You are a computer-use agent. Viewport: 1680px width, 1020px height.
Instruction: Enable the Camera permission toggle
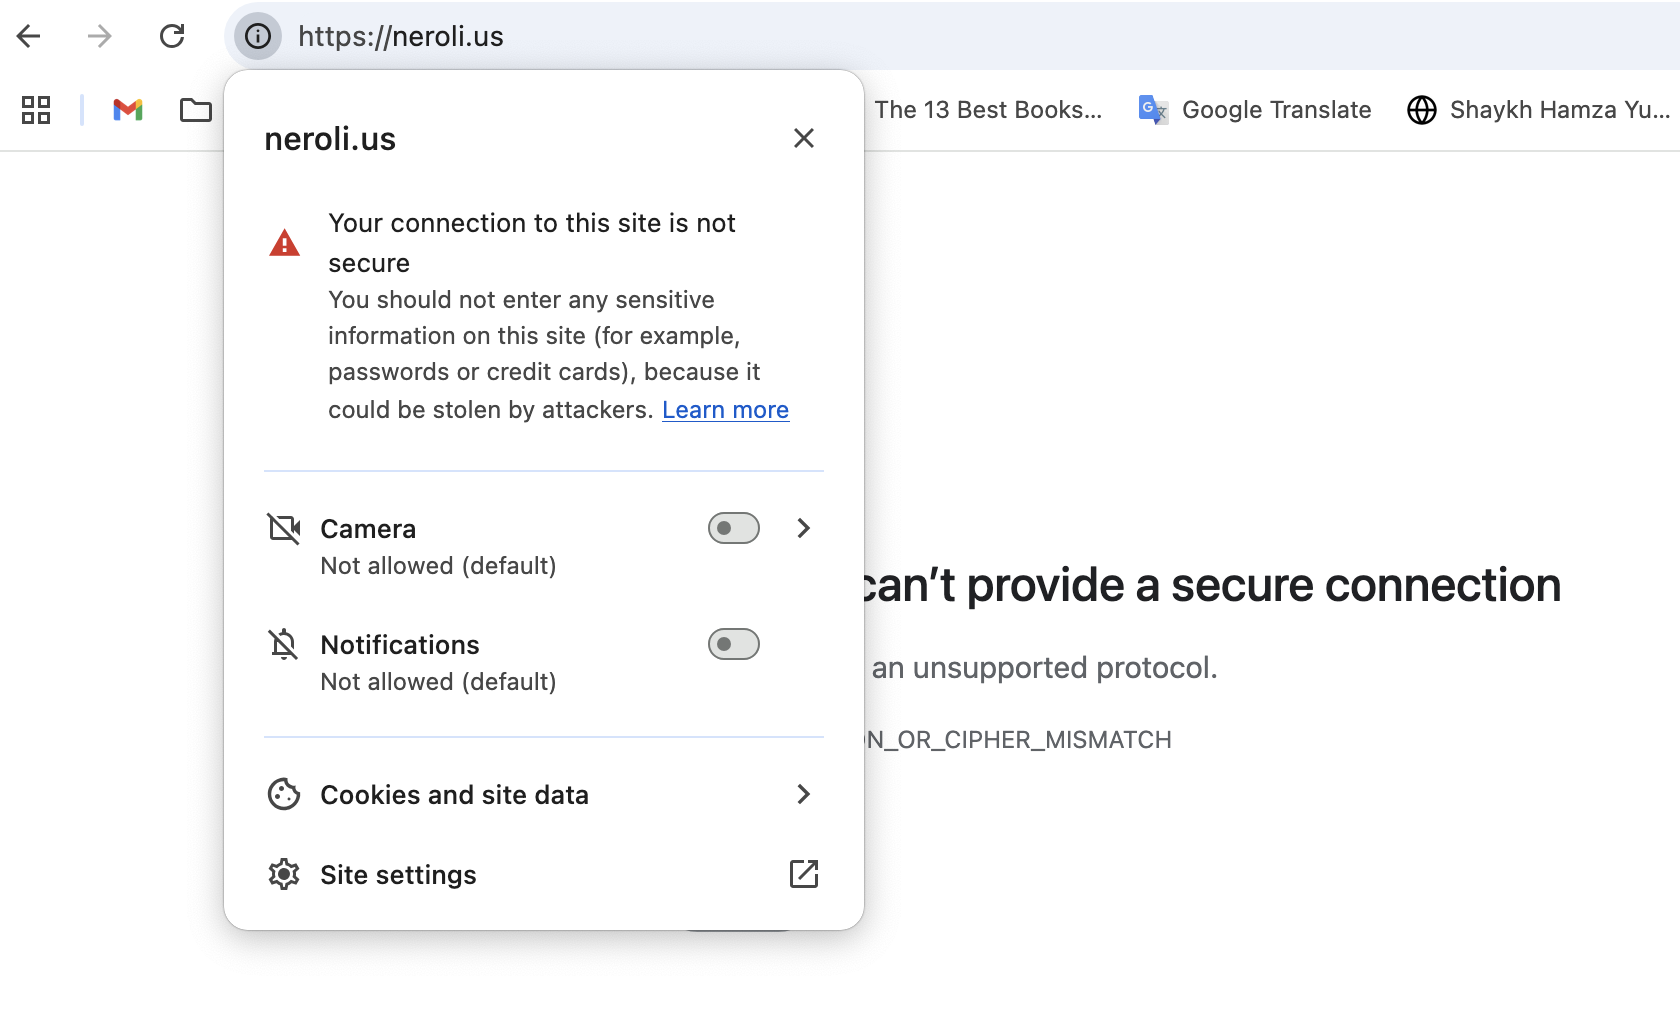click(x=734, y=528)
